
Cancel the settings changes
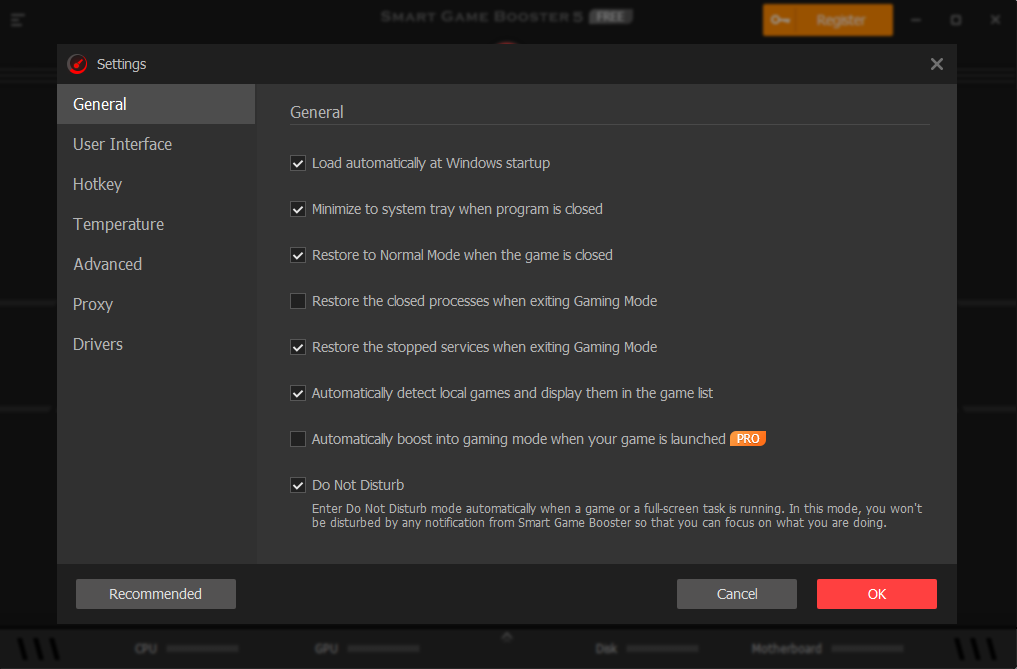pos(737,594)
